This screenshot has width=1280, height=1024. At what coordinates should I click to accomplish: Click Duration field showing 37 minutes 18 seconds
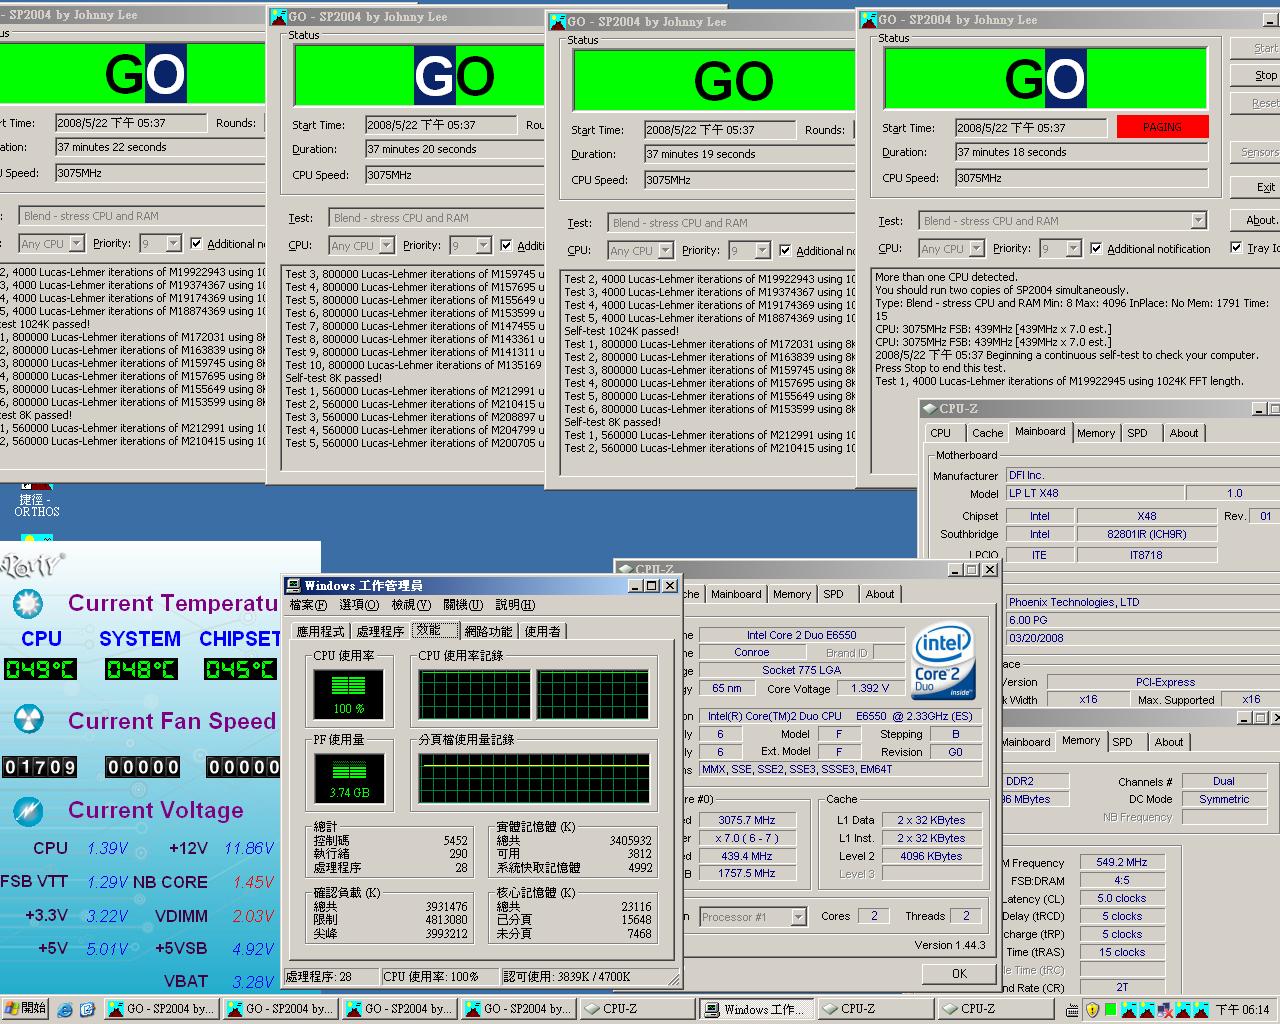coord(1080,152)
